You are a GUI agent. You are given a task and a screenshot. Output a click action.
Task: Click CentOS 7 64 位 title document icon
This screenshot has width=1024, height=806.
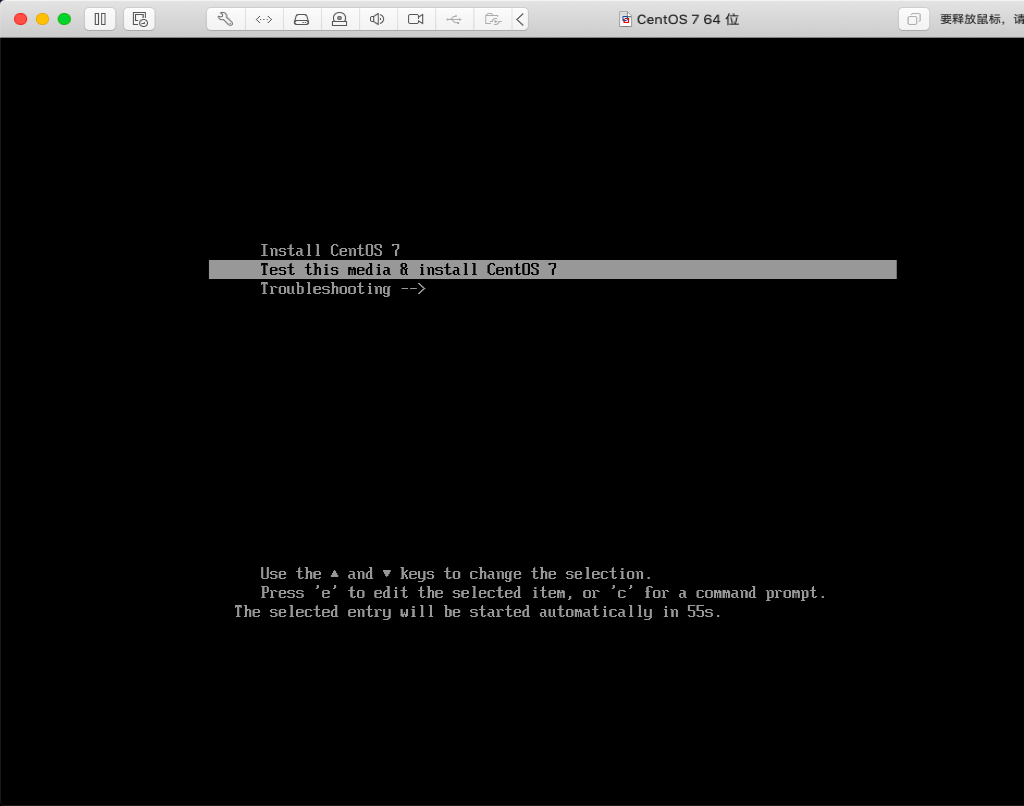click(625, 19)
